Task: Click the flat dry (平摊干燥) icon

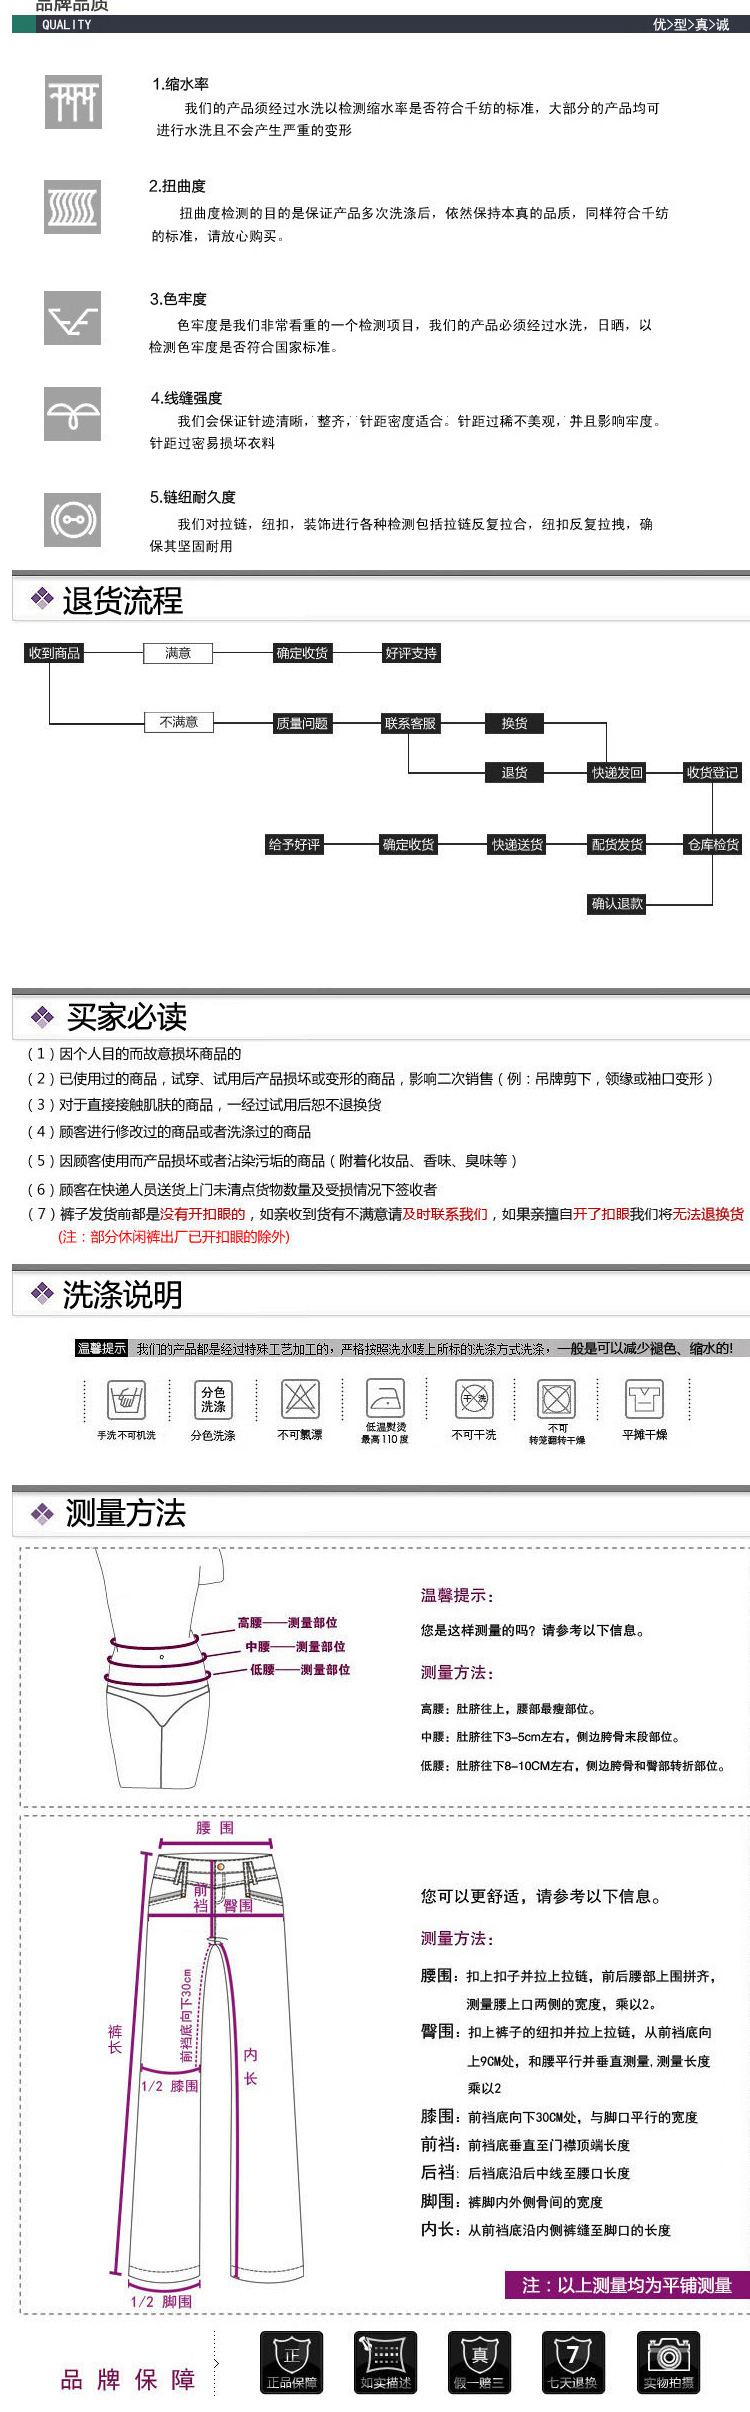Action: [x=644, y=1398]
